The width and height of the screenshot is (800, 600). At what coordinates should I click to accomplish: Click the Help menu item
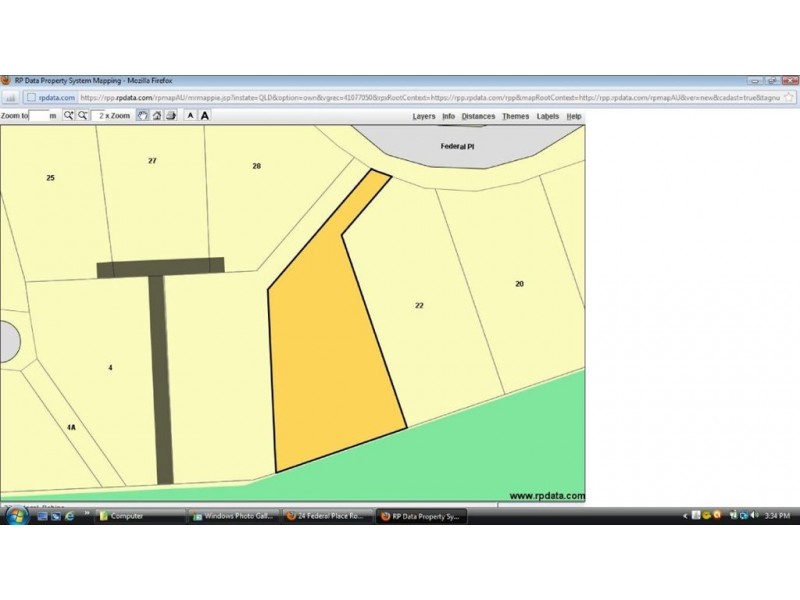tap(573, 116)
